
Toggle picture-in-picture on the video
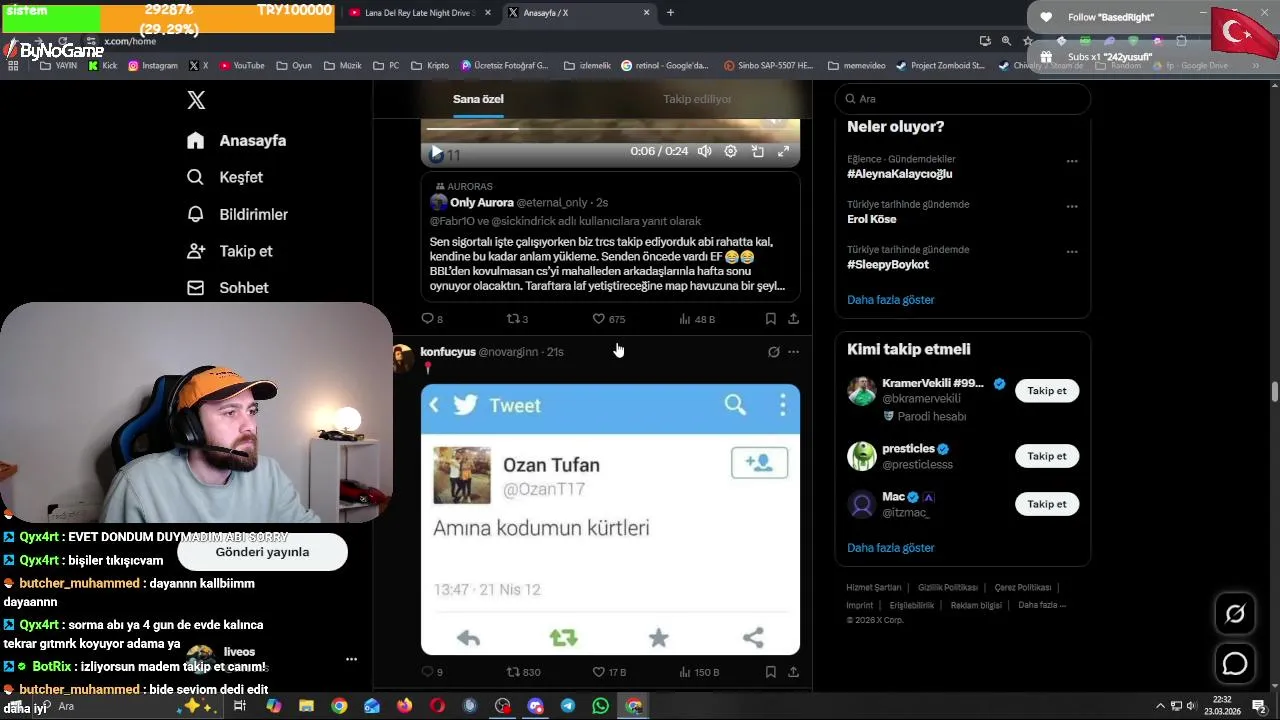point(758,151)
